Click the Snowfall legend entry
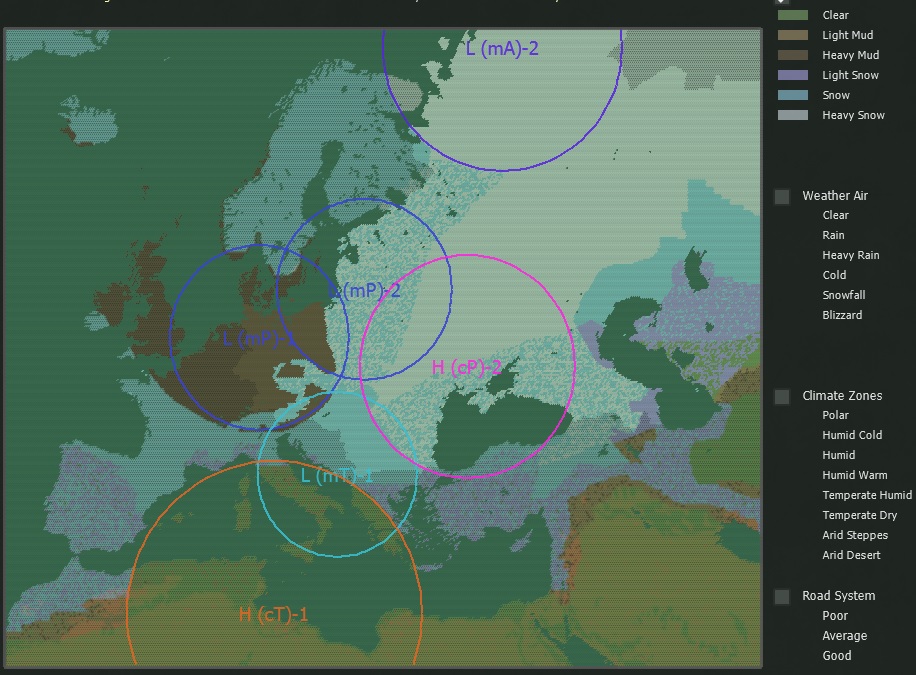 tap(844, 295)
